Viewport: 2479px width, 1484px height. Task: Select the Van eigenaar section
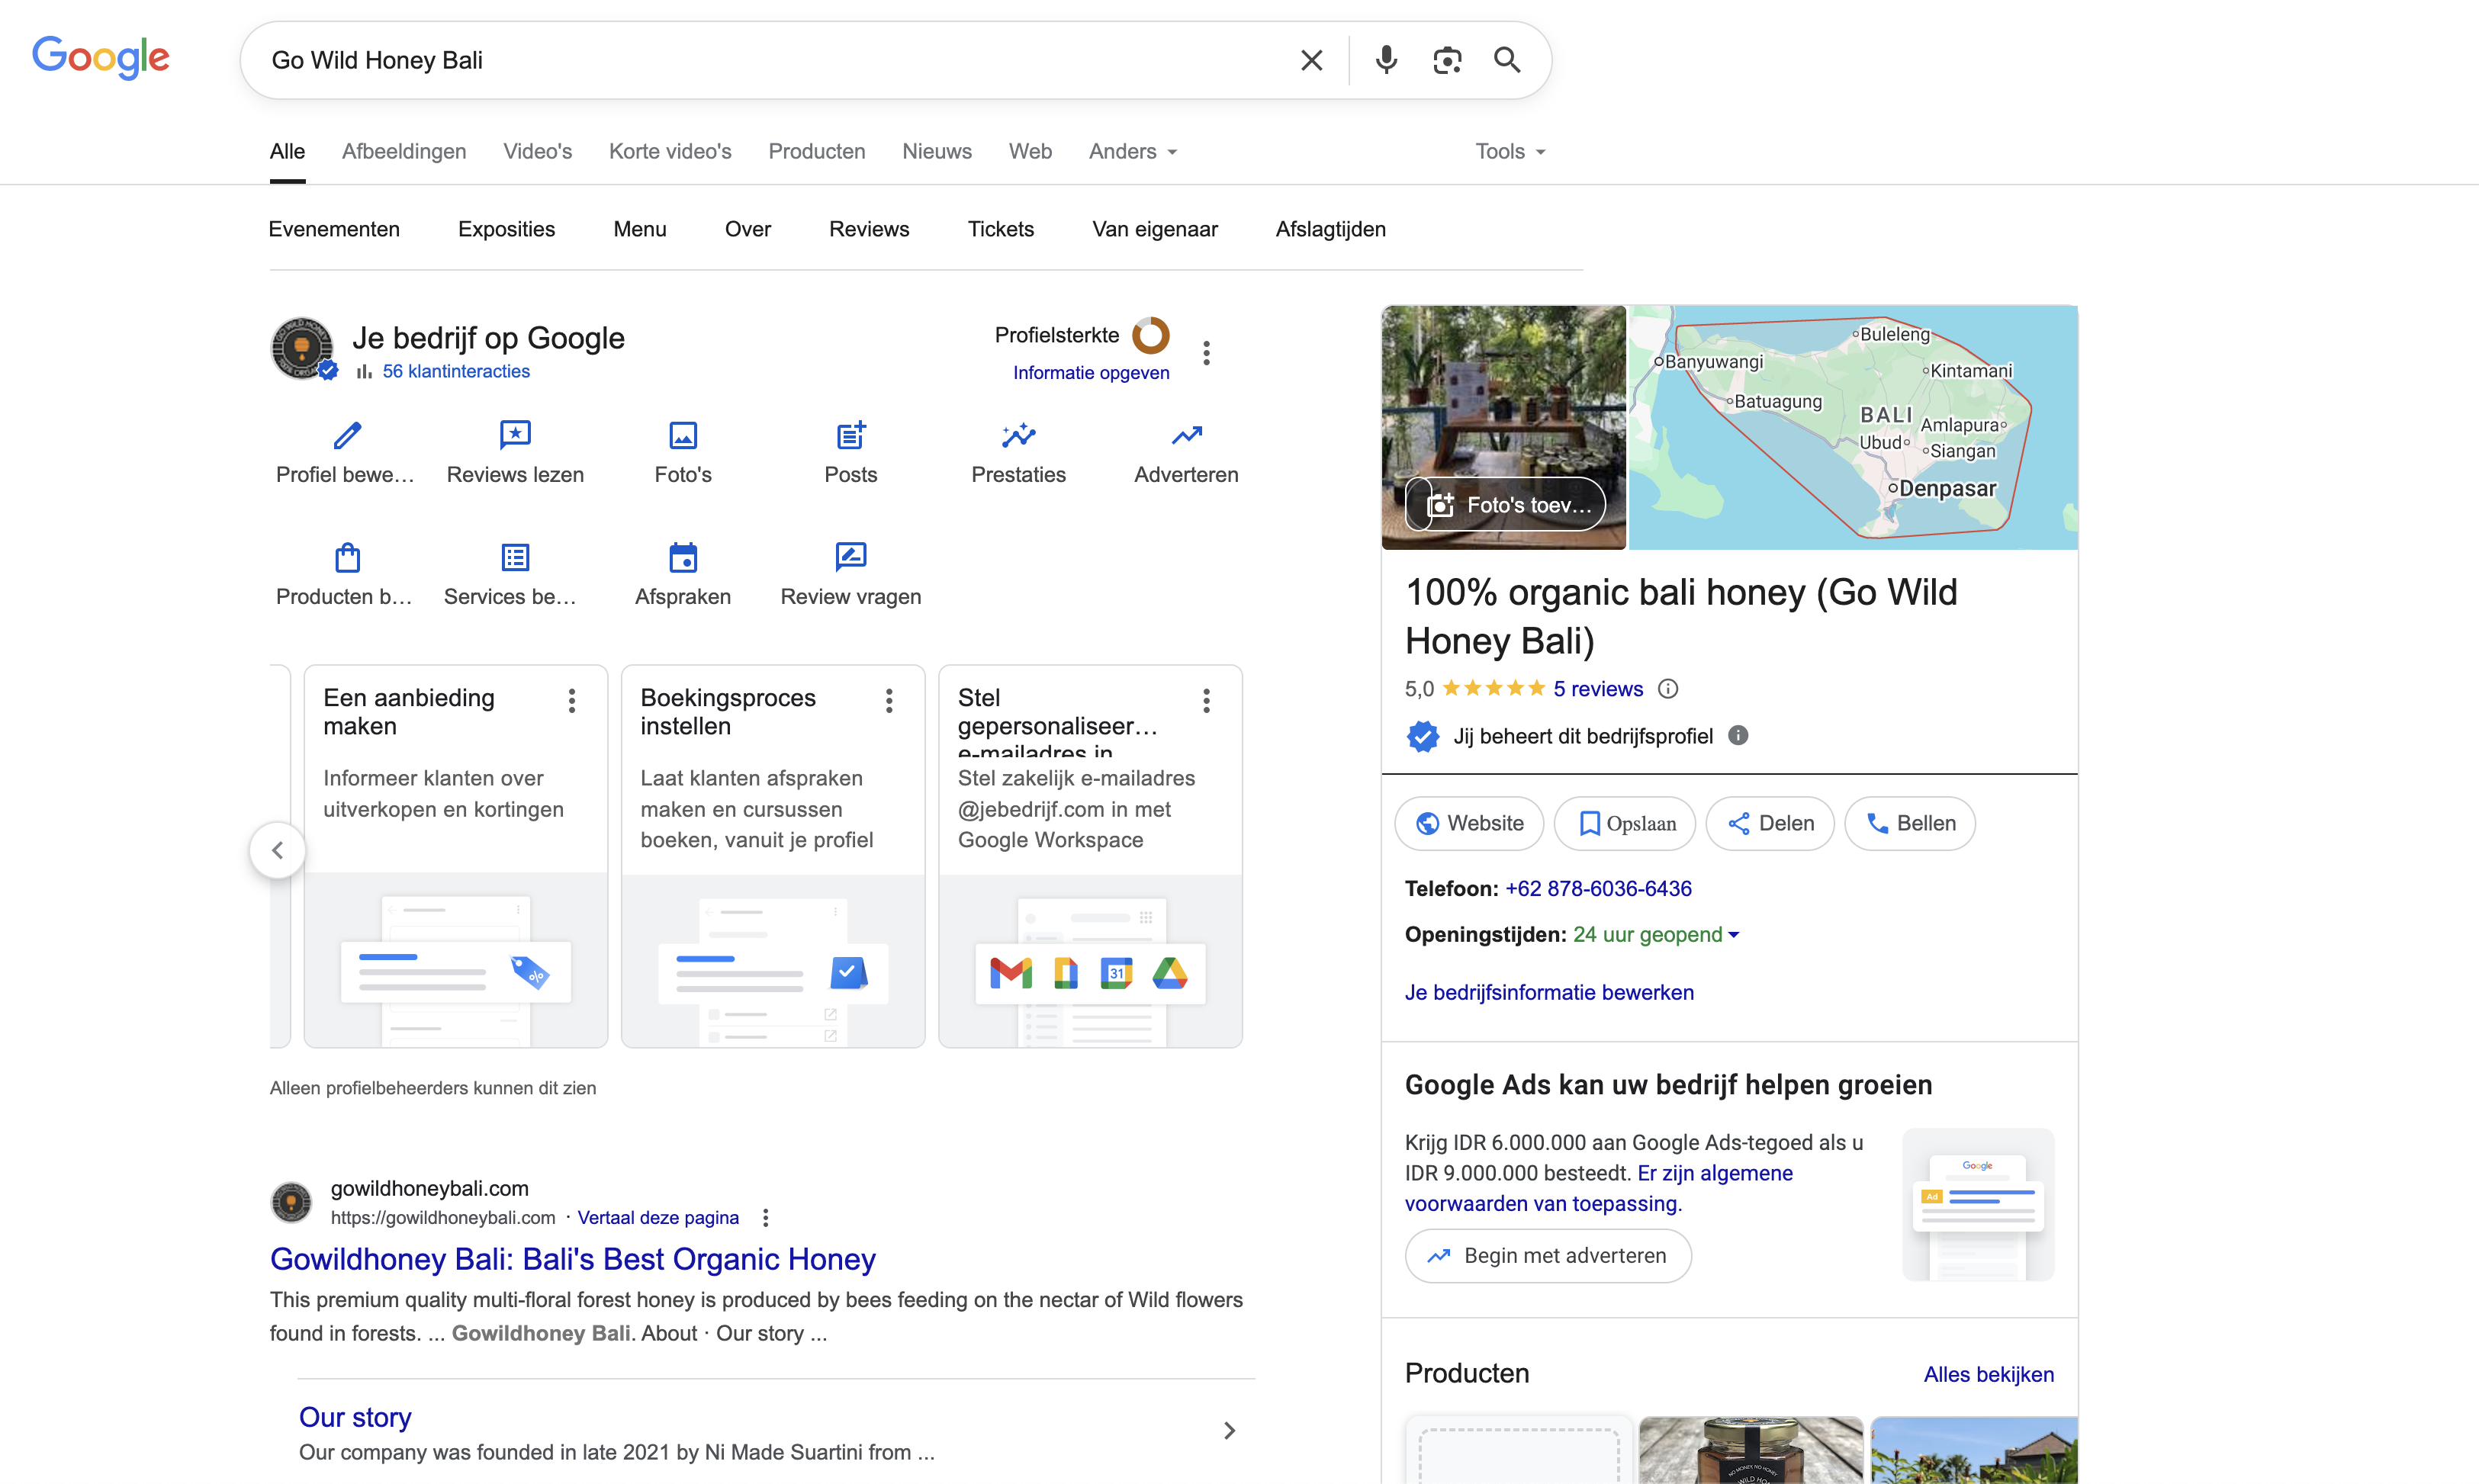1155,229
